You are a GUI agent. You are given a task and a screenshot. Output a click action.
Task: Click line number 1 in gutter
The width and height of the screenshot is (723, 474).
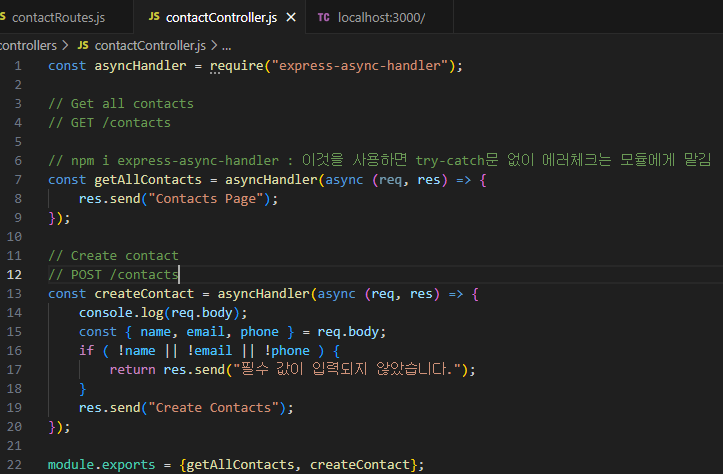(x=18, y=66)
